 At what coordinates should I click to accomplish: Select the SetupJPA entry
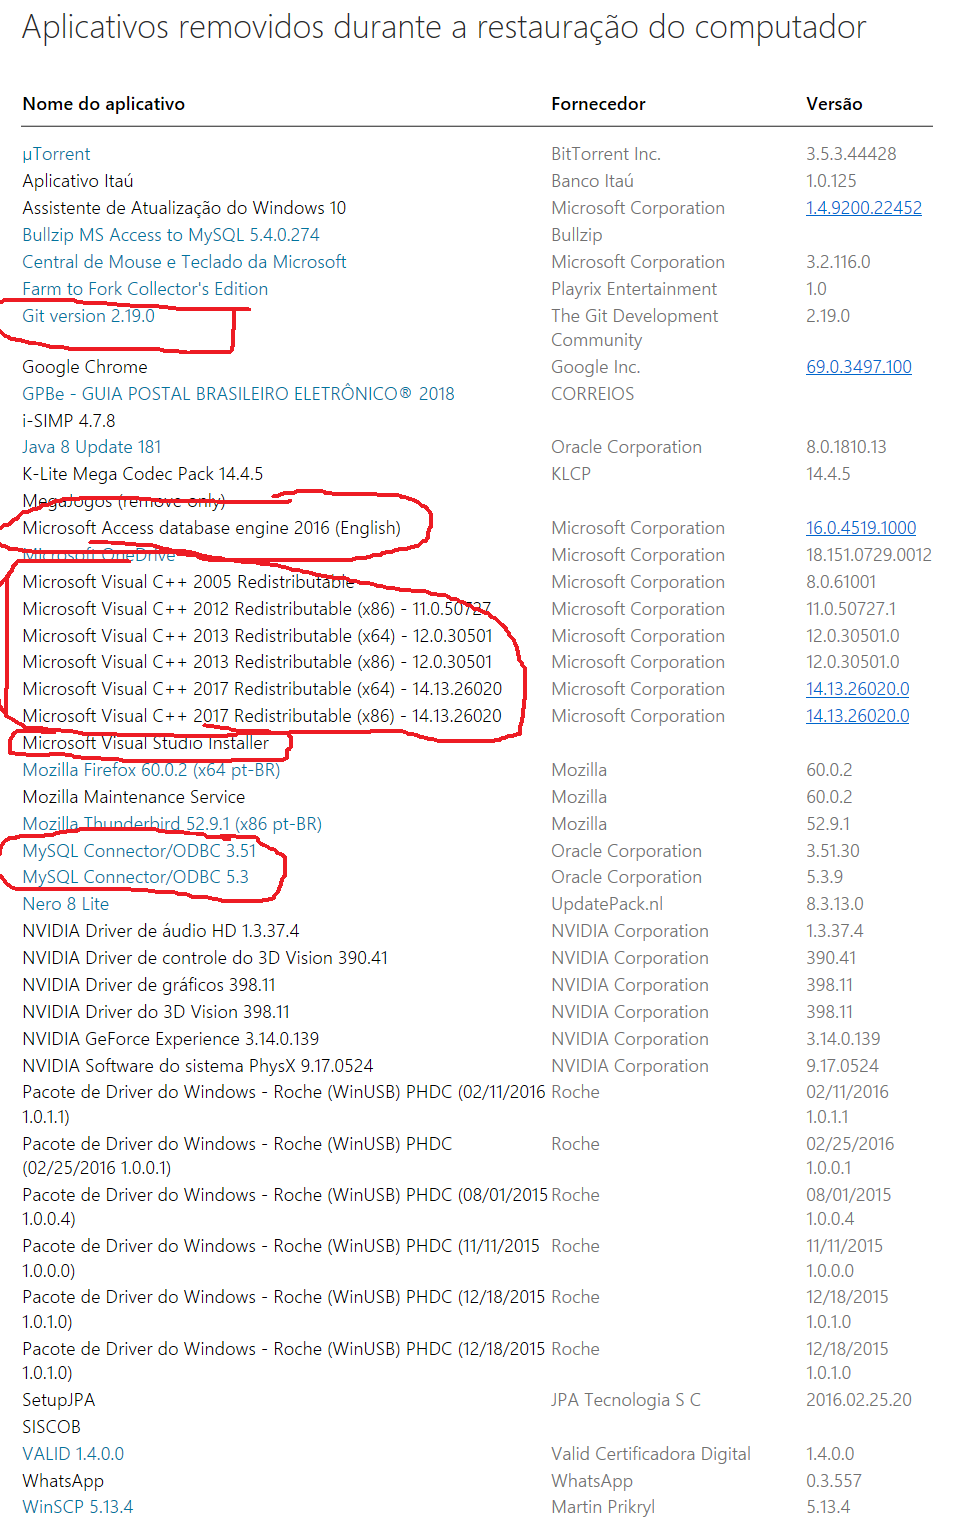[58, 1400]
